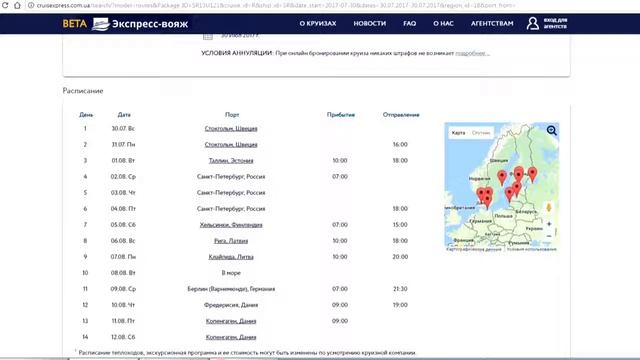Select В море entry on day 10
The width and height of the screenshot is (640, 360).
click(x=231, y=273)
